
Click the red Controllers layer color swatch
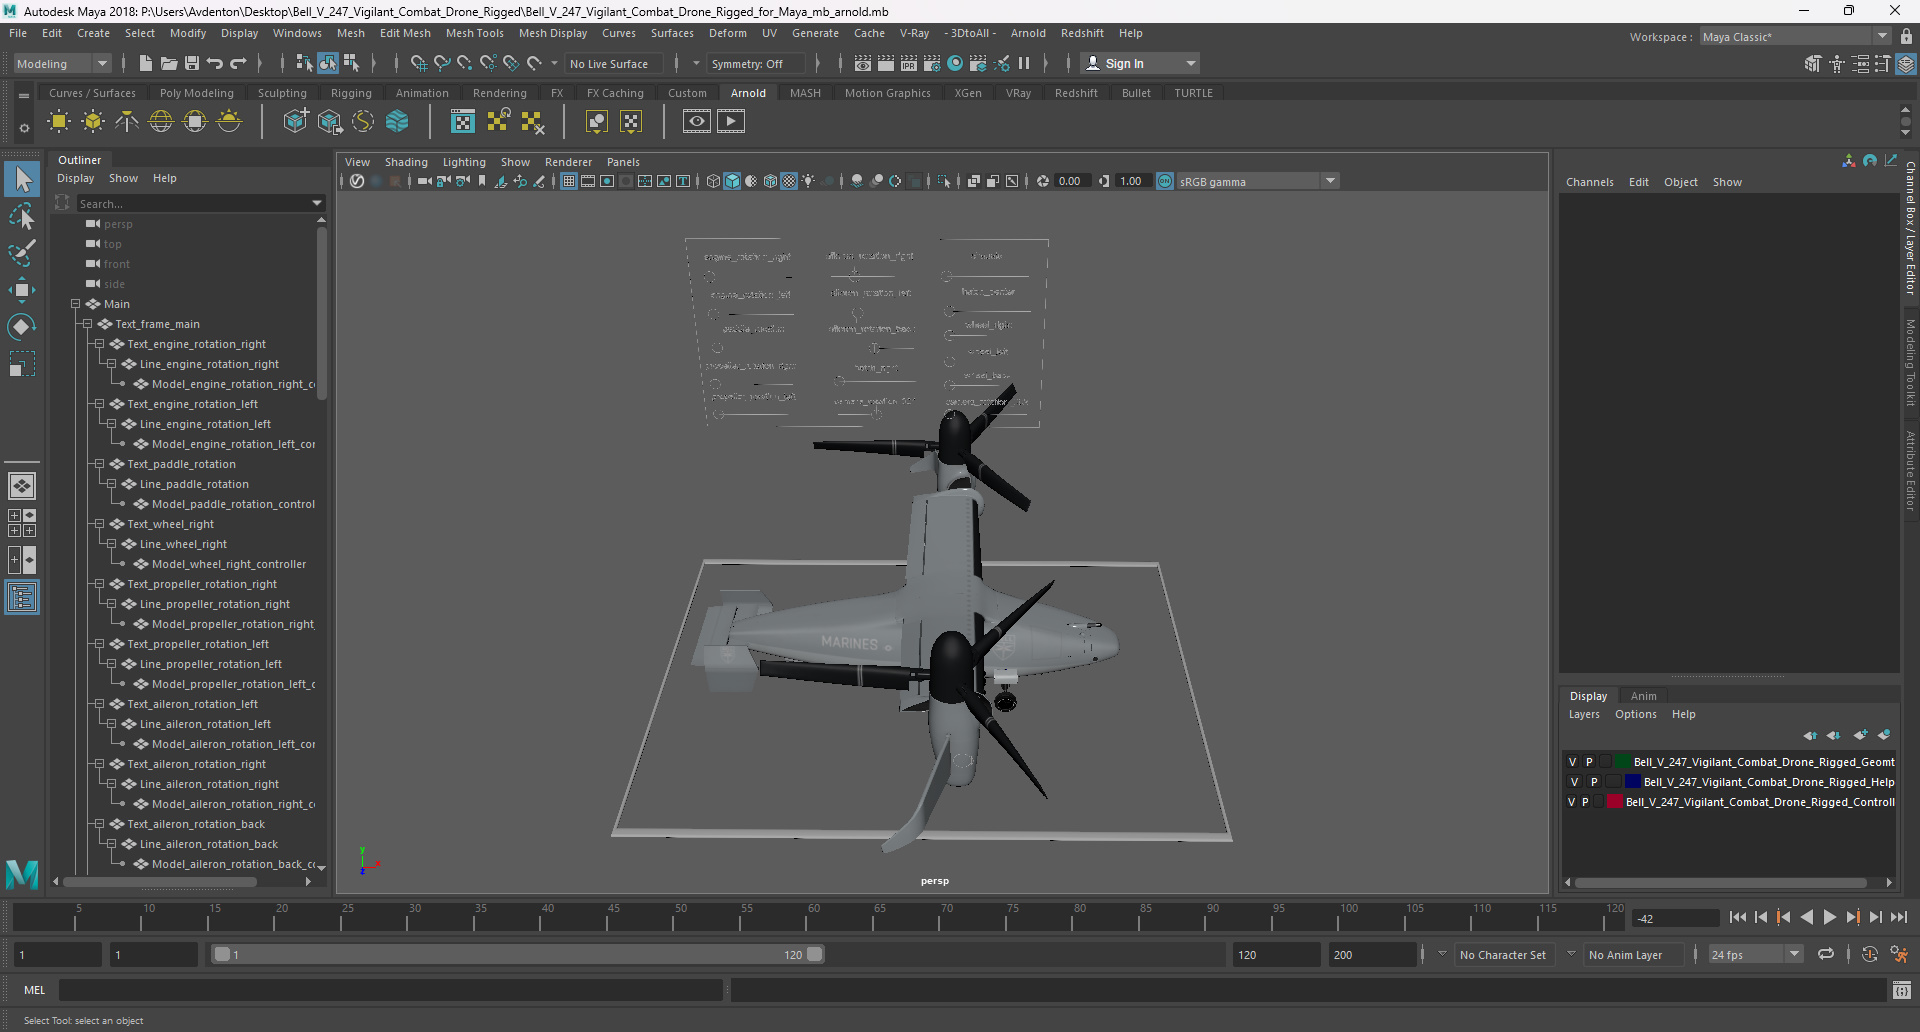coord(1615,802)
